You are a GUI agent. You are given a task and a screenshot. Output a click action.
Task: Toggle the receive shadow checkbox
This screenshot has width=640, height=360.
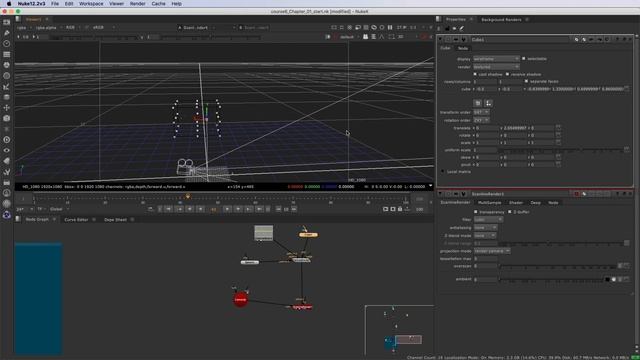(x=507, y=74)
